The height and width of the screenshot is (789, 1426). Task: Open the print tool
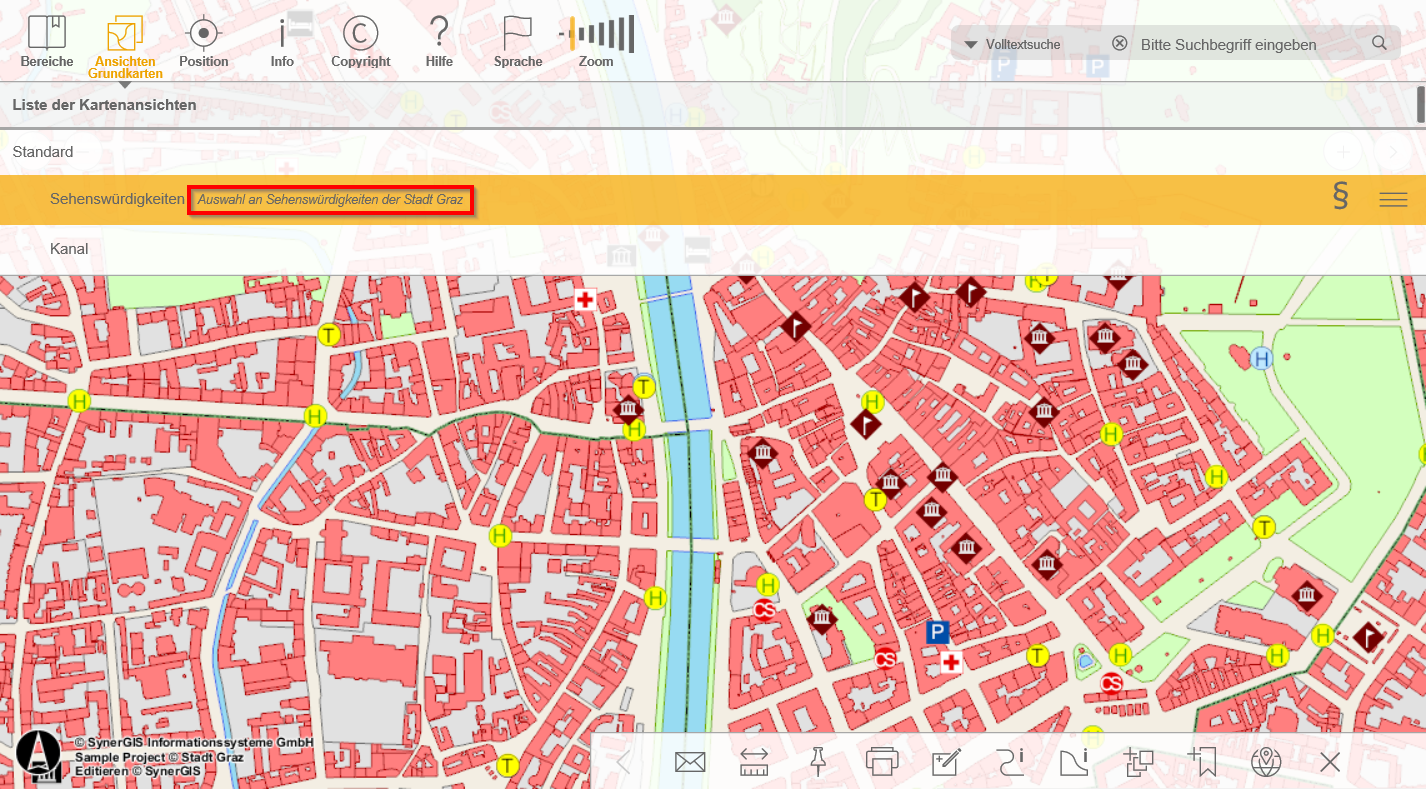(x=881, y=761)
